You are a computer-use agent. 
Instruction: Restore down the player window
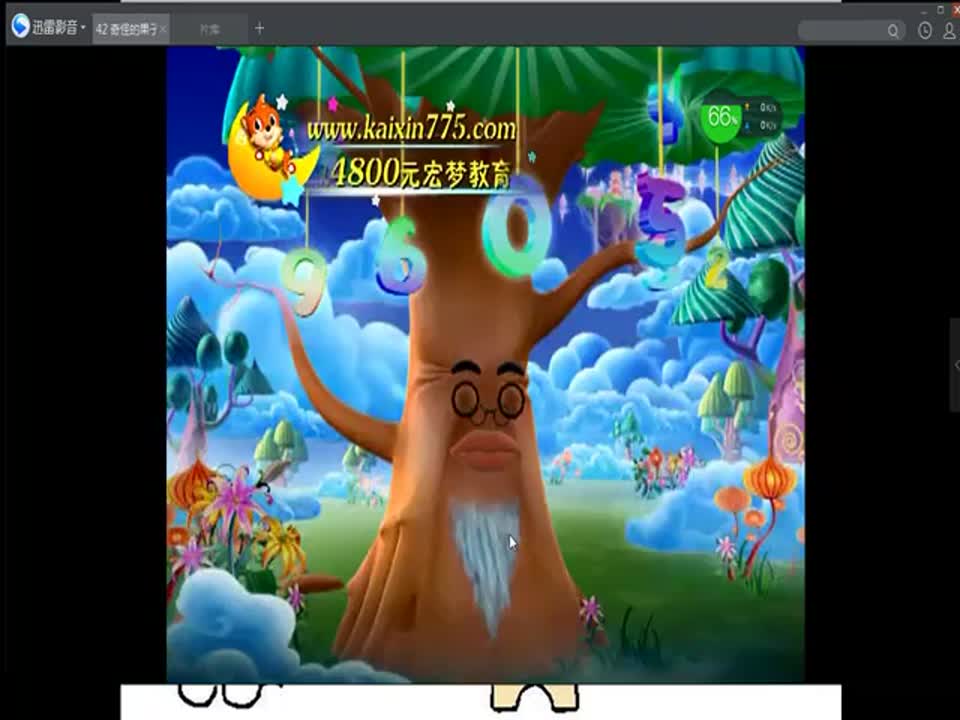pyautogui.click(x=939, y=9)
